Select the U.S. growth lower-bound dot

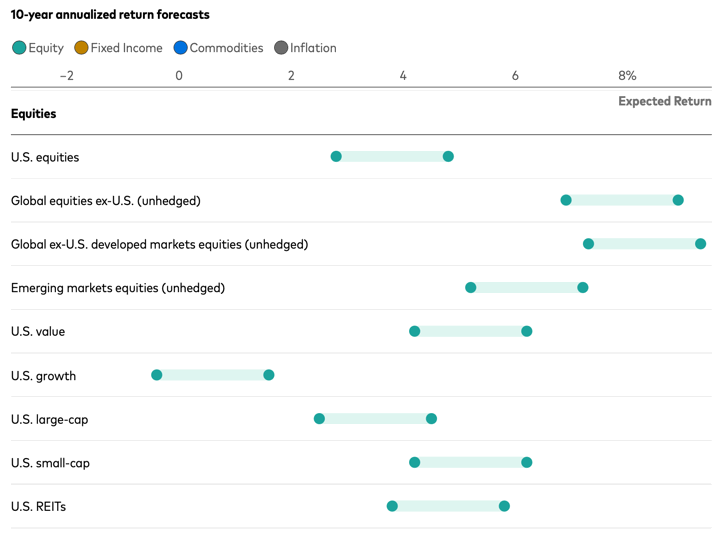(x=157, y=375)
